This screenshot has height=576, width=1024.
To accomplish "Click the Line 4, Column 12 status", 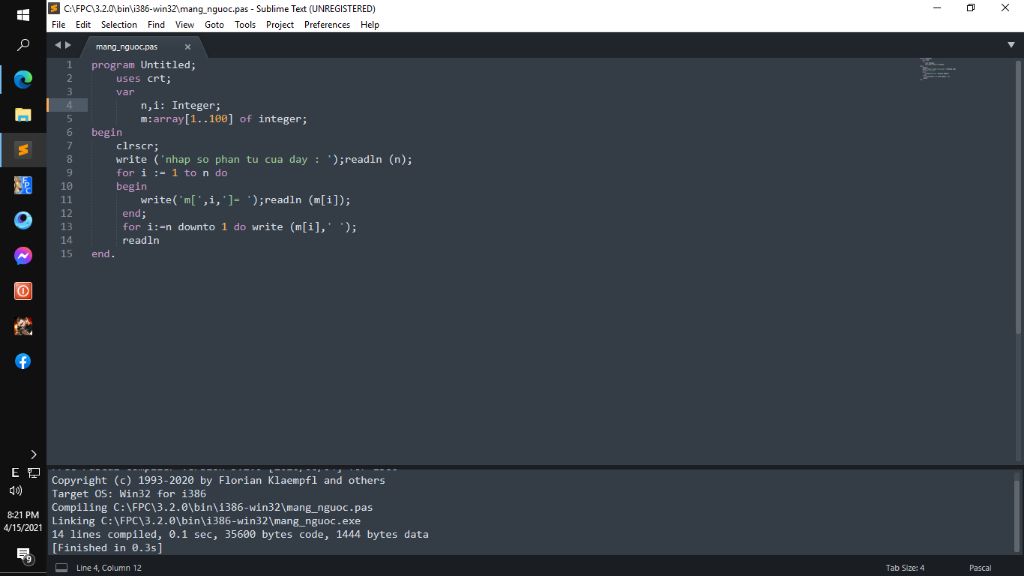I will coord(108,568).
